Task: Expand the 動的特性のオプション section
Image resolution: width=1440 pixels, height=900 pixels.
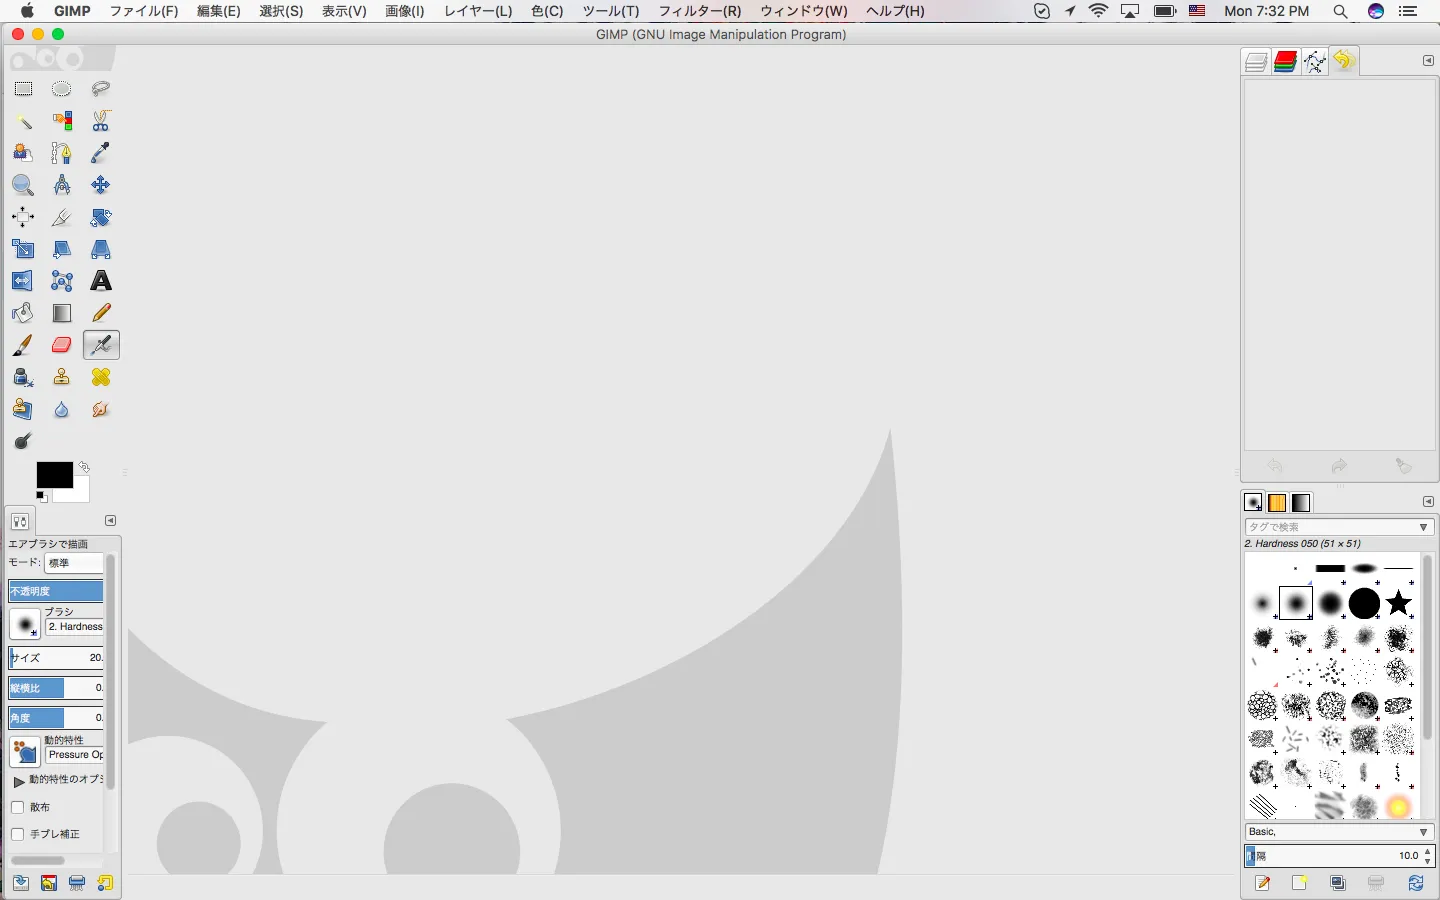Action: [x=19, y=780]
